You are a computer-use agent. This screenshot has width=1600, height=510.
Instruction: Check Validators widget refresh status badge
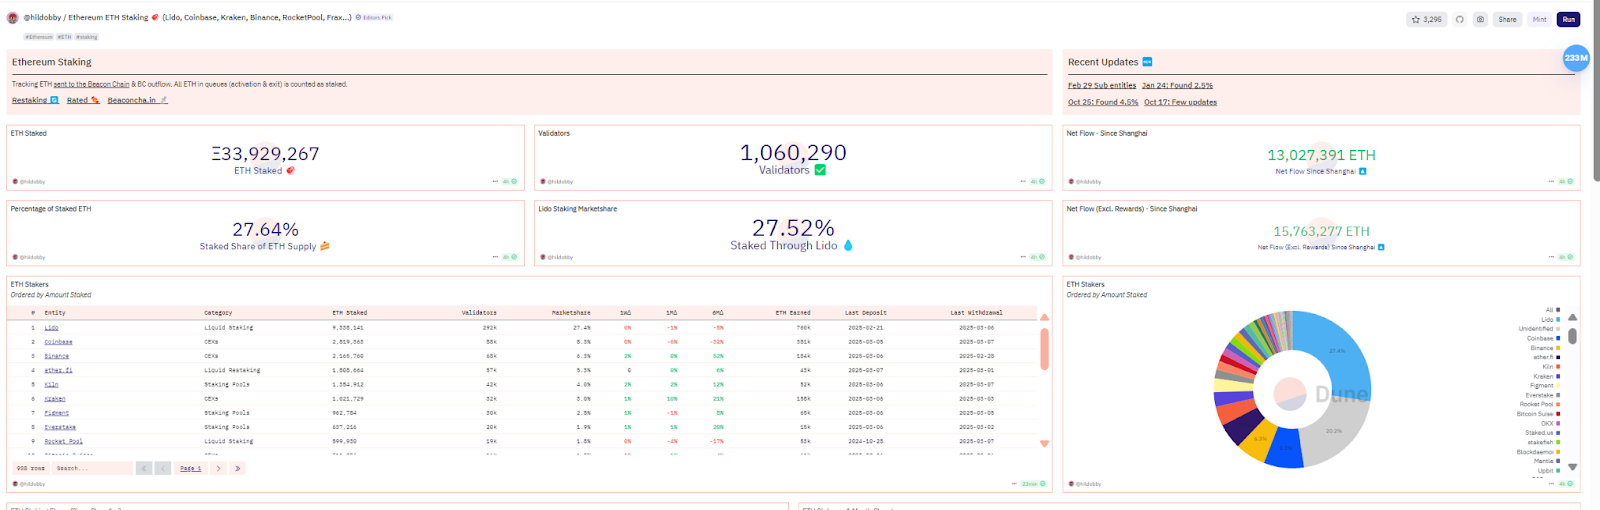[1038, 182]
